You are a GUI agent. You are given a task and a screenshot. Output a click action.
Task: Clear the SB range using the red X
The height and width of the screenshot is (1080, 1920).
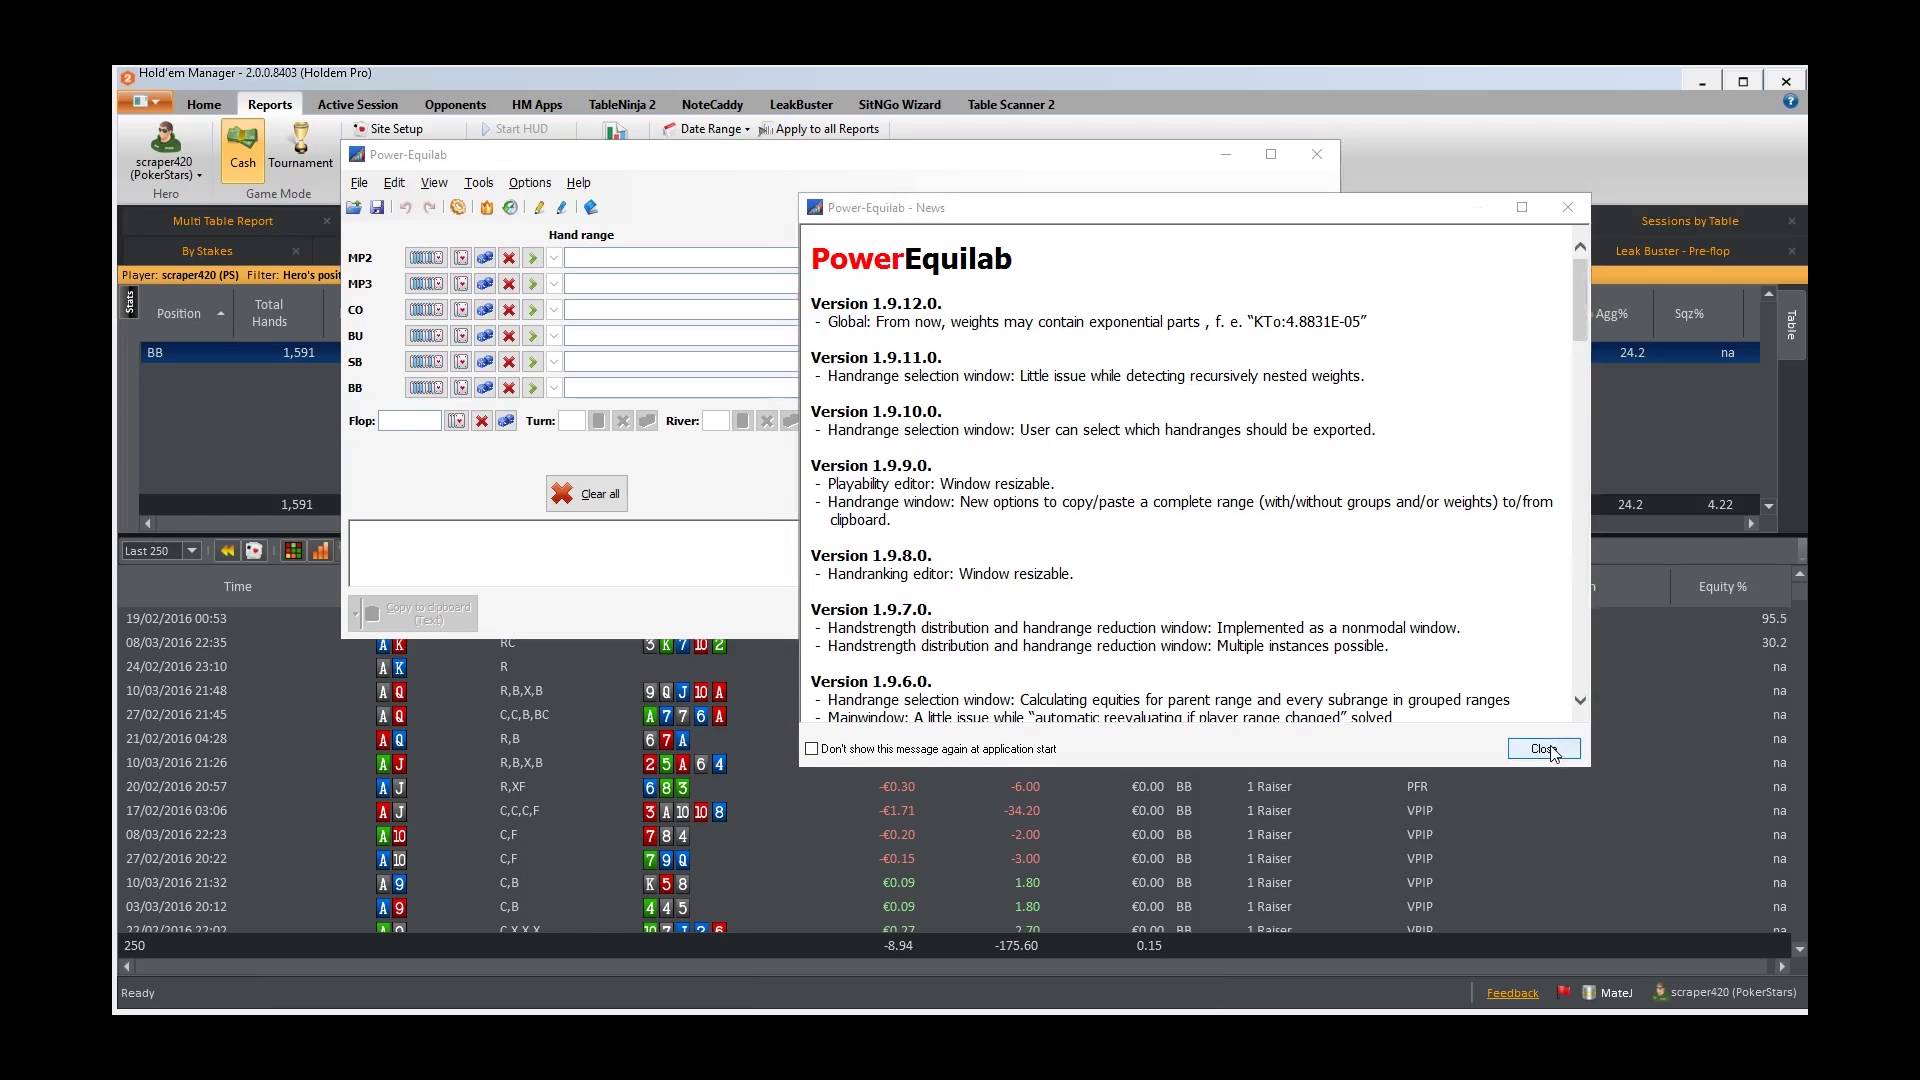tap(508, 362)
